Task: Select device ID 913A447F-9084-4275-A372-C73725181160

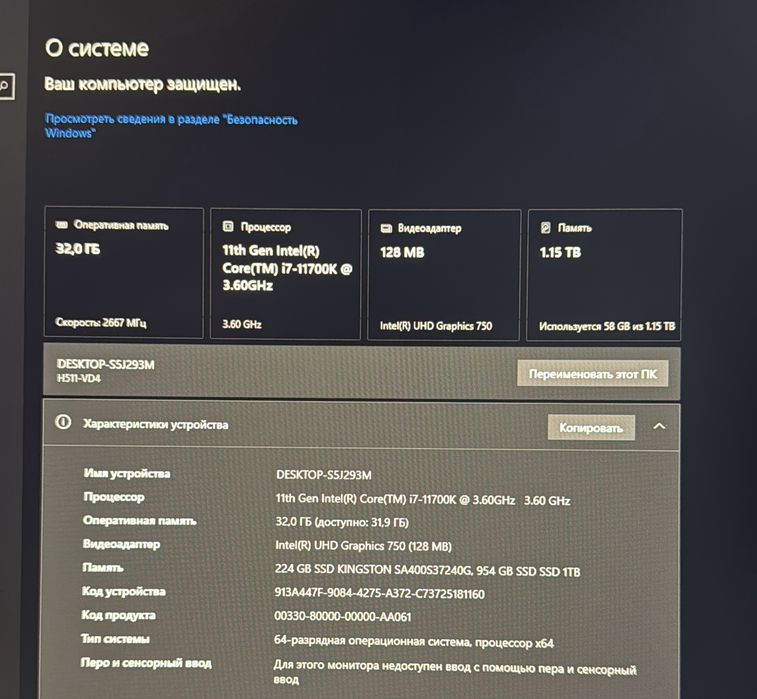Action: [x=379, y=593]
